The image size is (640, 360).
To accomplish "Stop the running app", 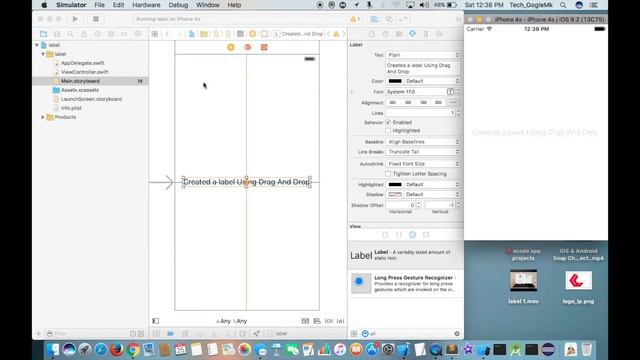I will coord(96,19).
